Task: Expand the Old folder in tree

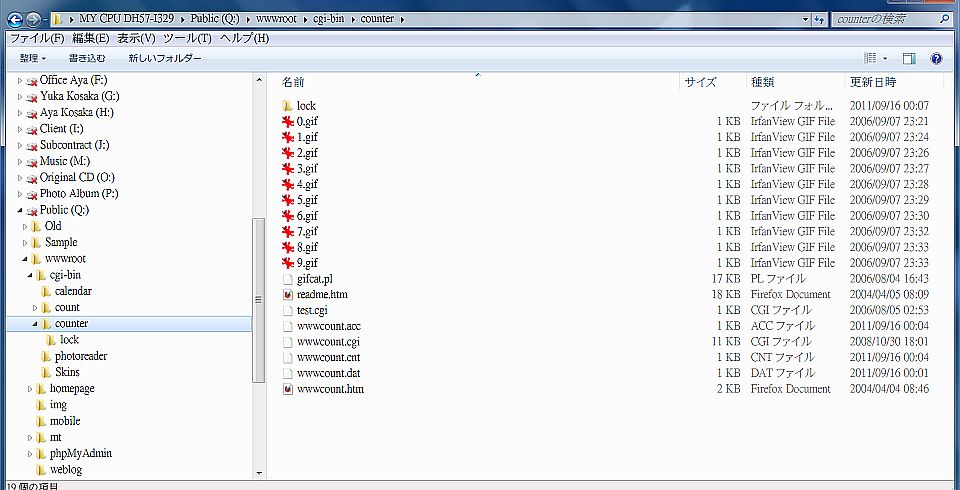Action: point(26,227)
